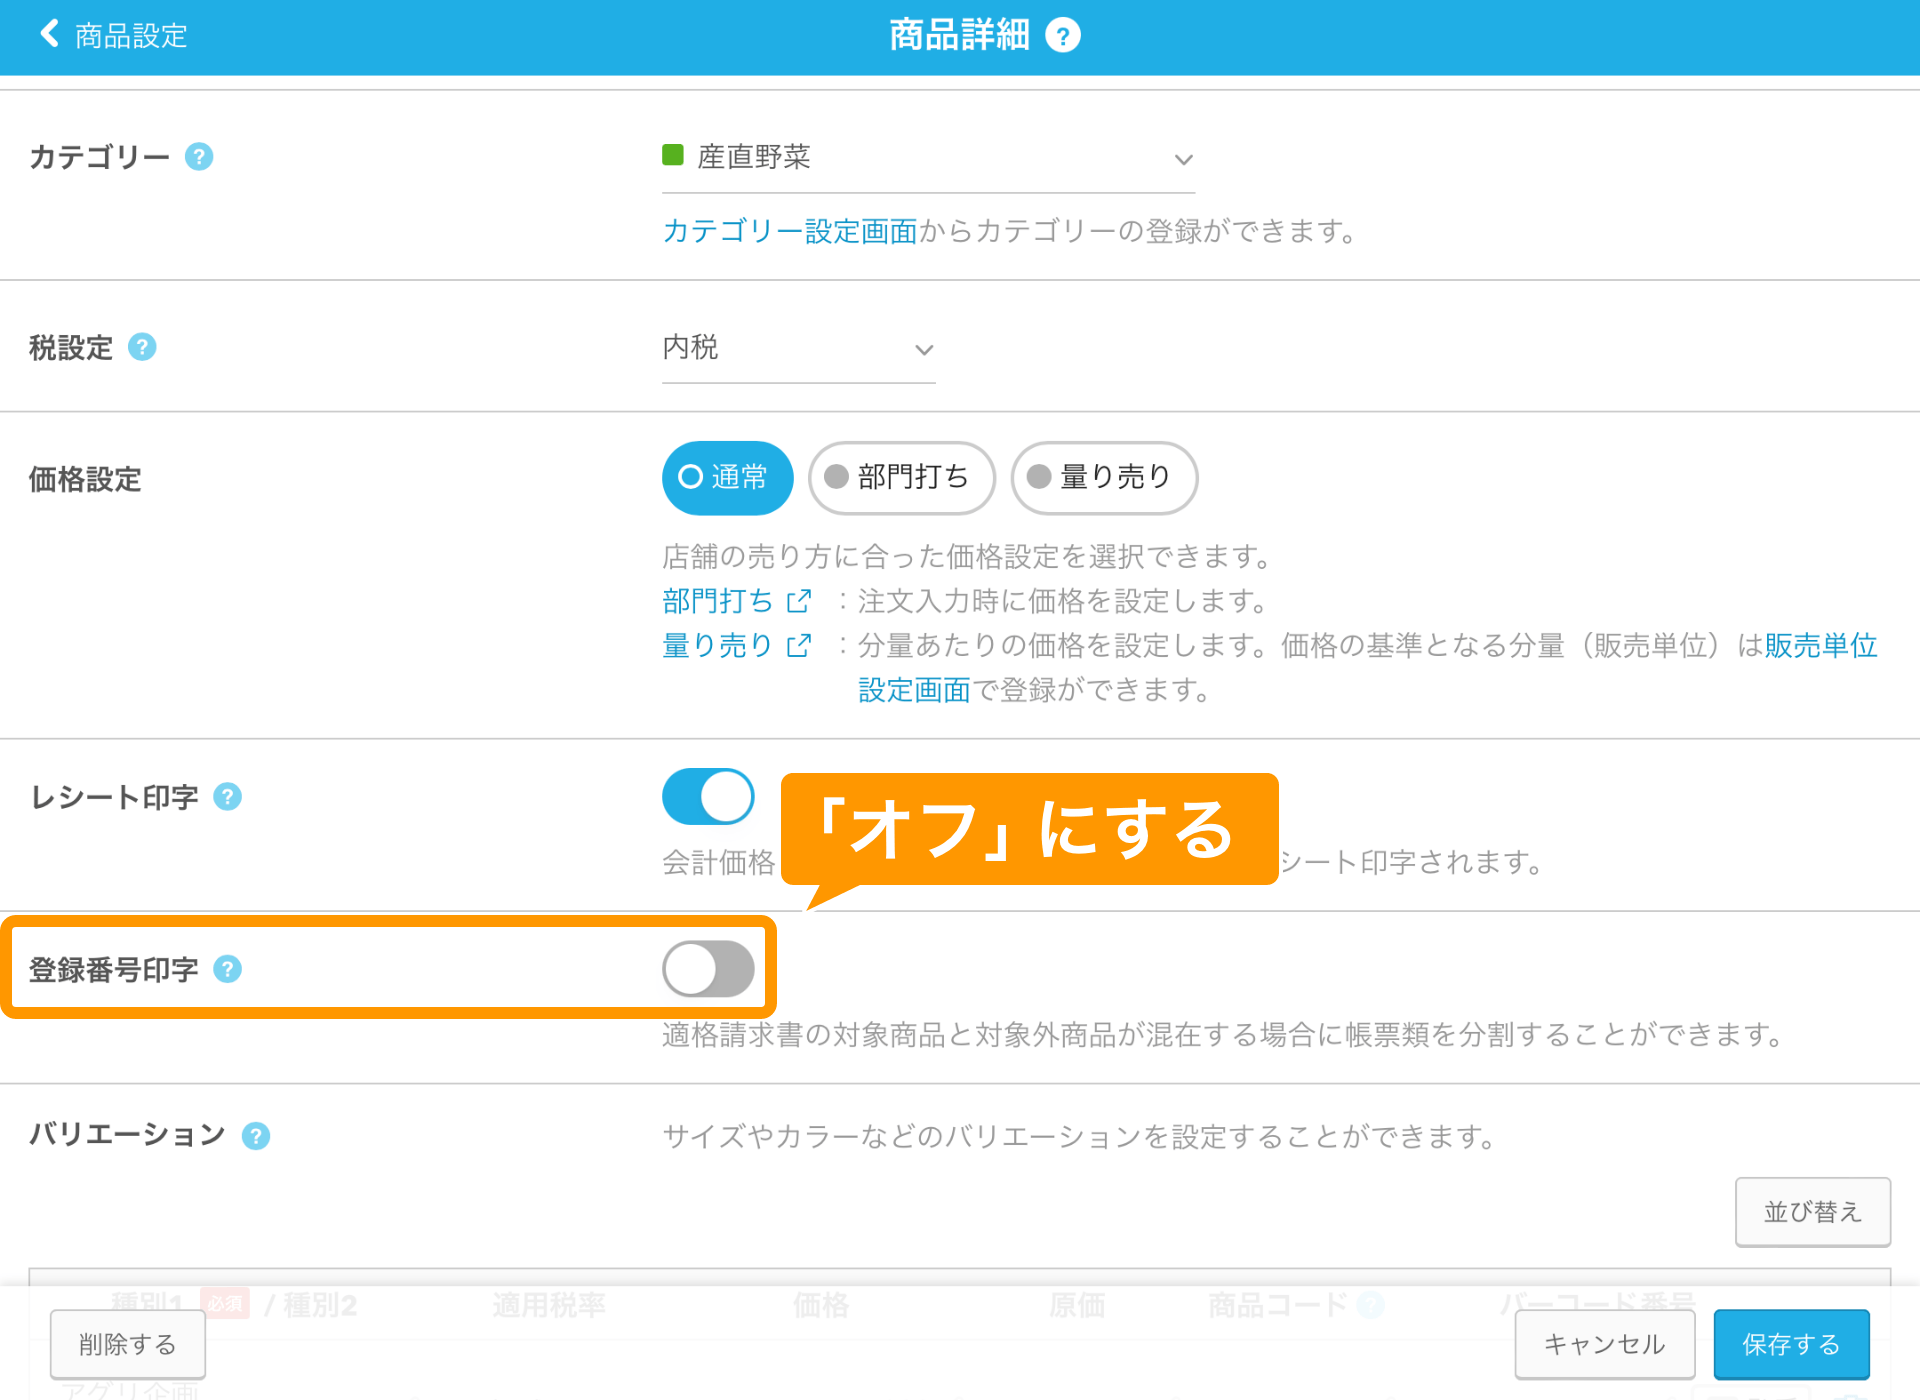Click the 価格設定 label
The width and height of the screenshot is (1920, 1400).
click(85, 479)
